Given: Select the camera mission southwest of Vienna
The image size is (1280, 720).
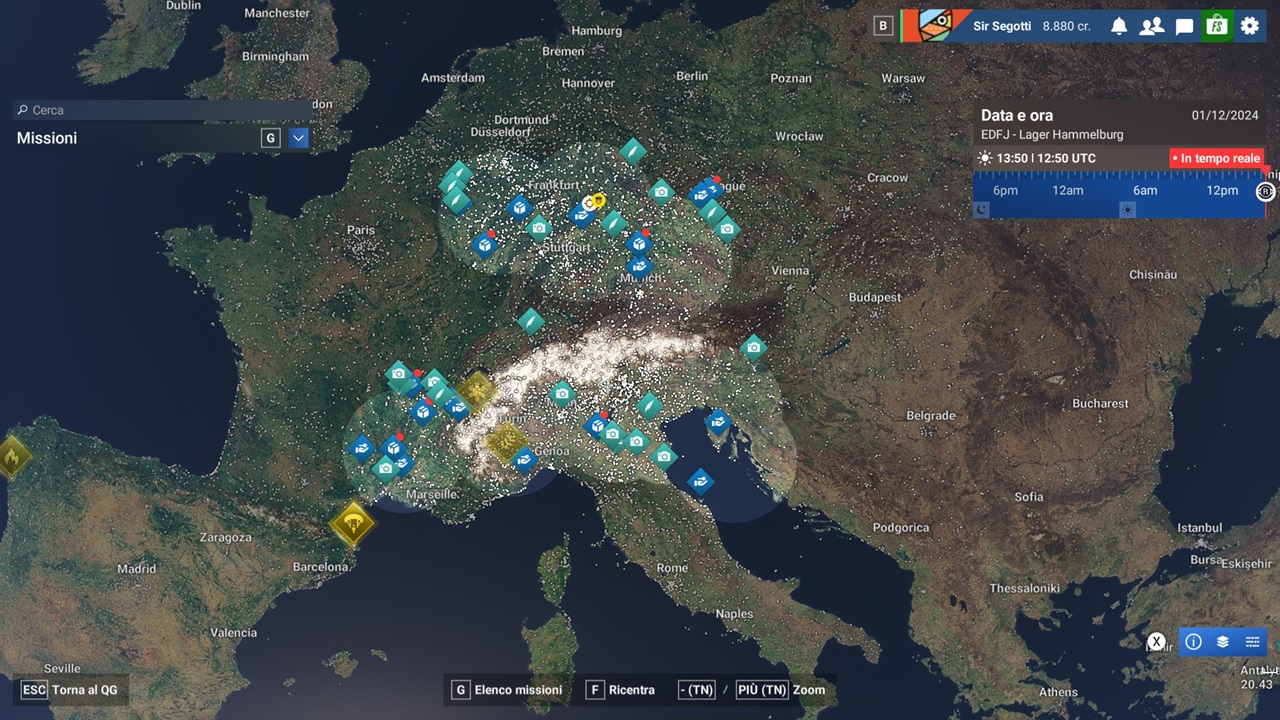Looking at the screenshot, I should click(x=754, y=347).
